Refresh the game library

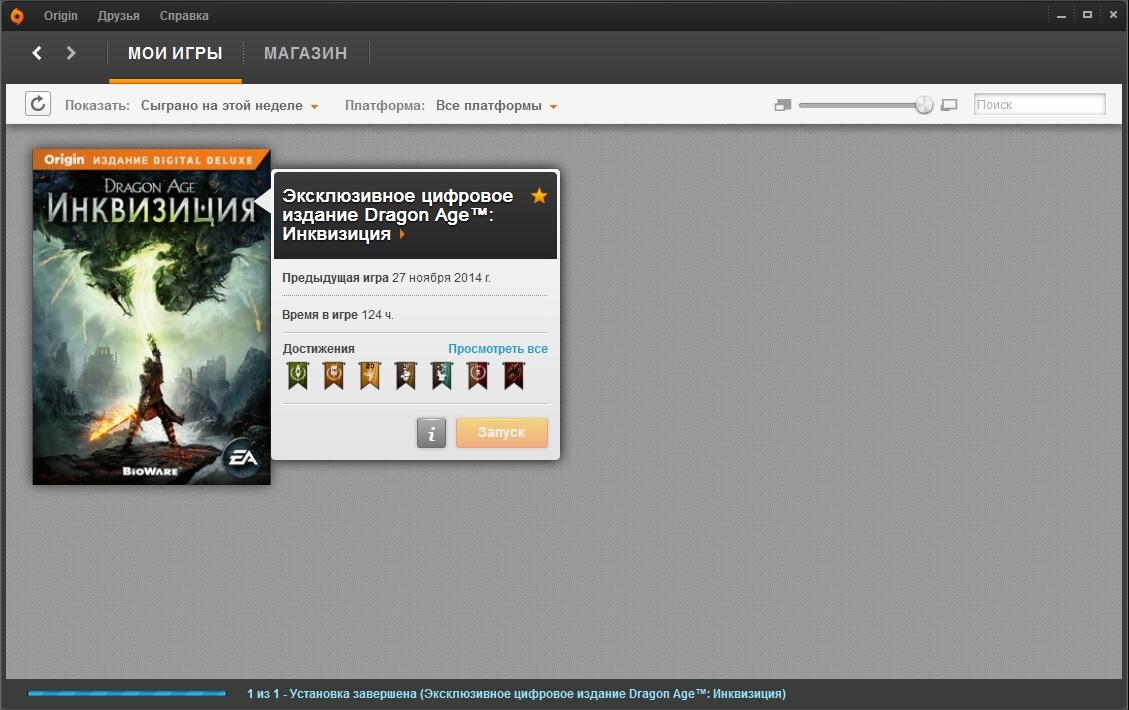pyautogui.click(x=38, y=104)
